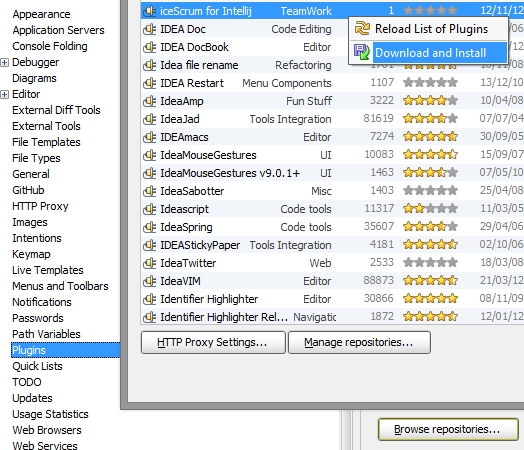Click the star rating of IdeaVIM
524x450 pixels.
pos(430,281)
